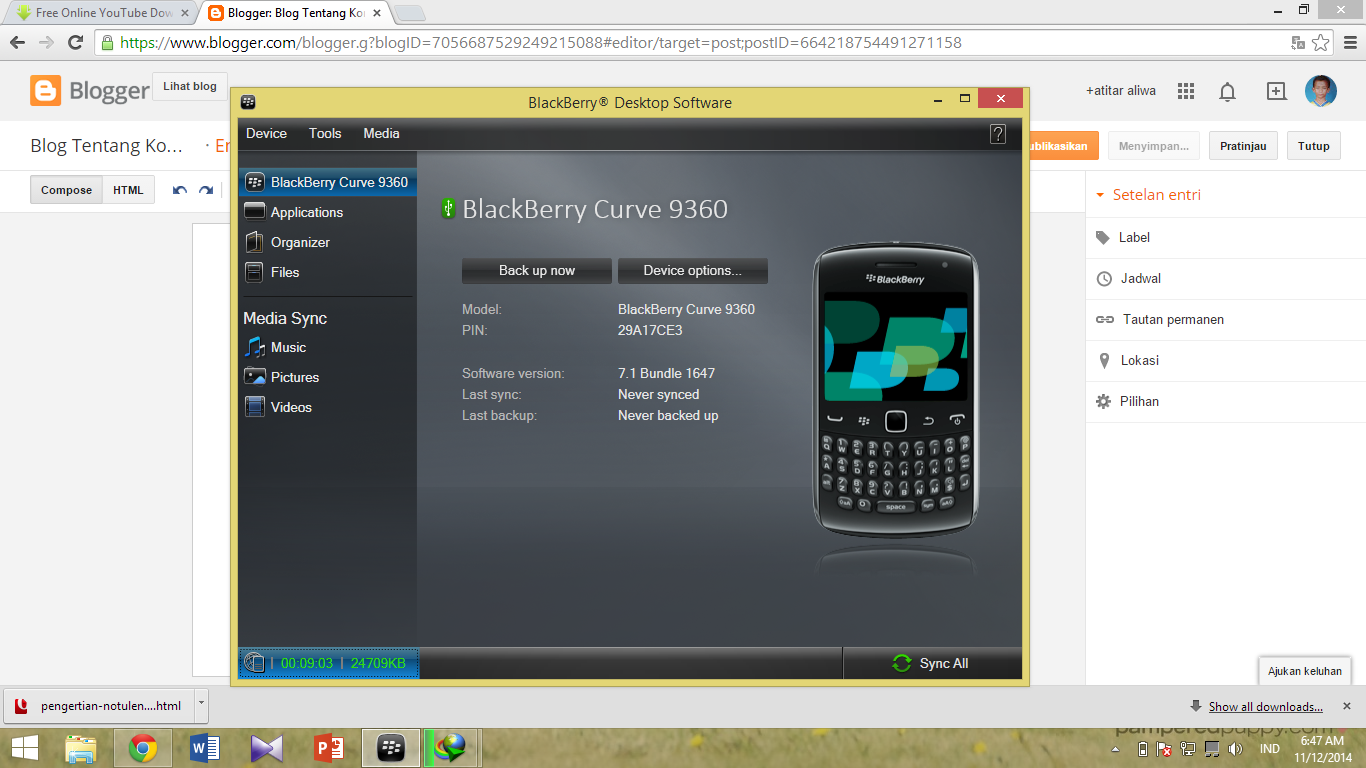Click the Show all downloads link
This screenshot has width=1366, height=768.
click(x=1265, y=706)
